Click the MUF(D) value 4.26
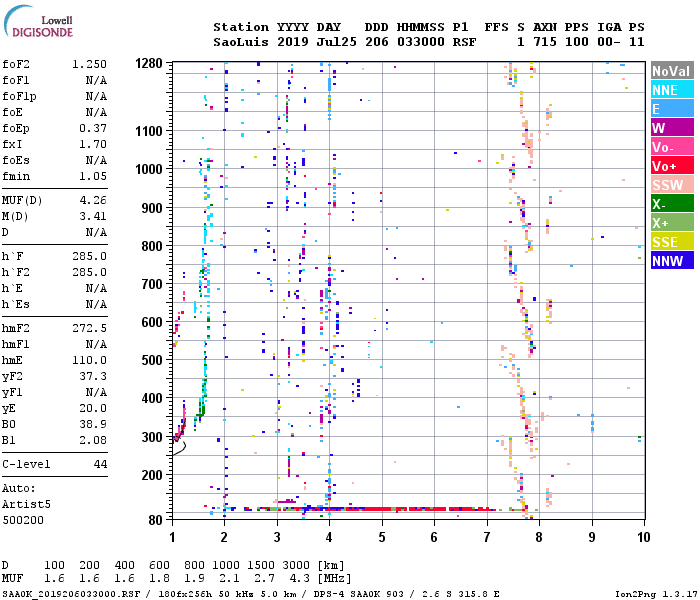The image size is (700, 600). [93, 200]
